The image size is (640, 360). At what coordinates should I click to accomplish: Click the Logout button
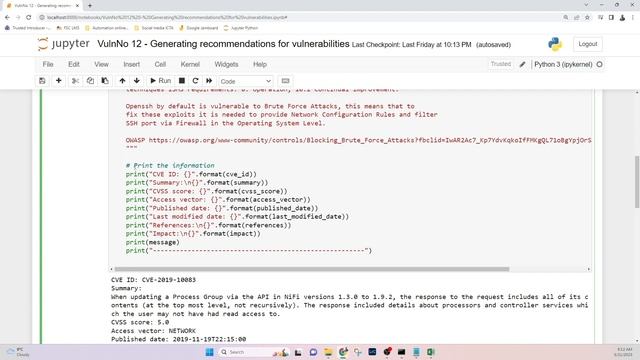pyautogui.click(x=587, y=44)
